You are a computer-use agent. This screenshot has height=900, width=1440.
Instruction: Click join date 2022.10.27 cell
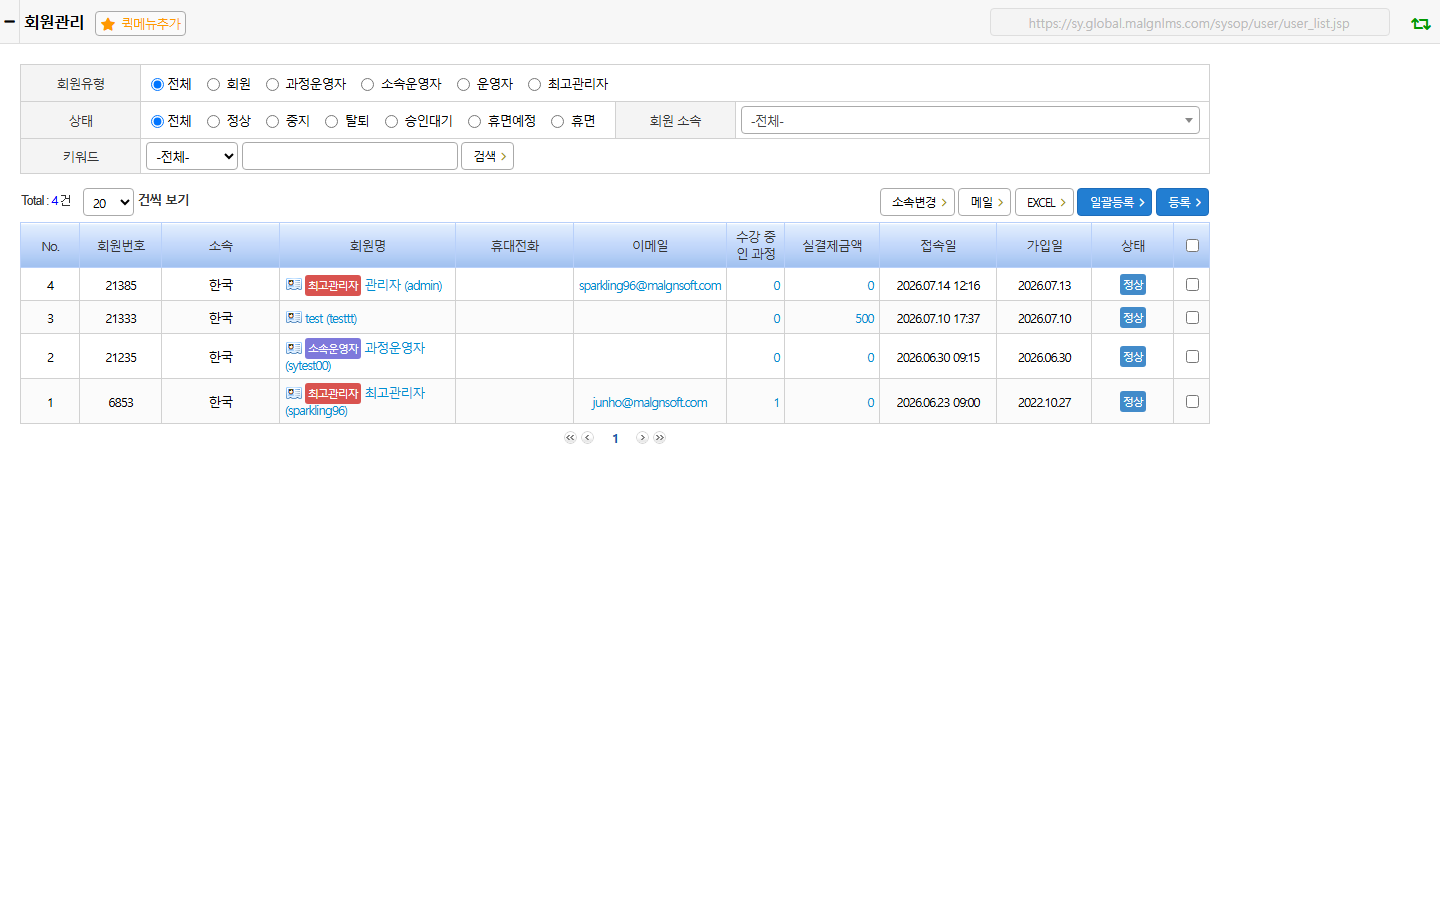coord(1044,403)
